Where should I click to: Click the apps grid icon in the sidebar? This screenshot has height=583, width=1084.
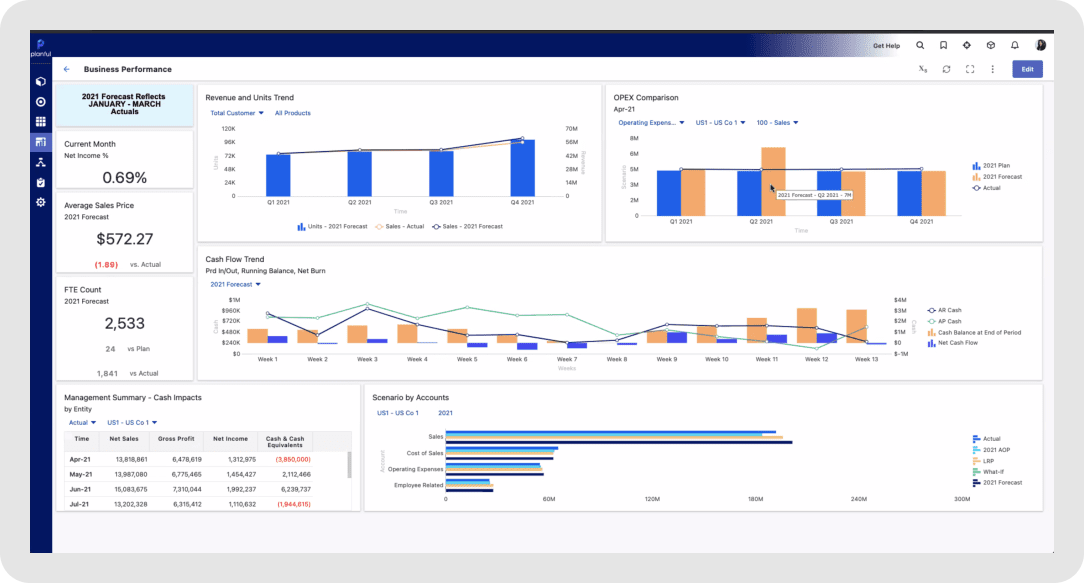[41, 121]
